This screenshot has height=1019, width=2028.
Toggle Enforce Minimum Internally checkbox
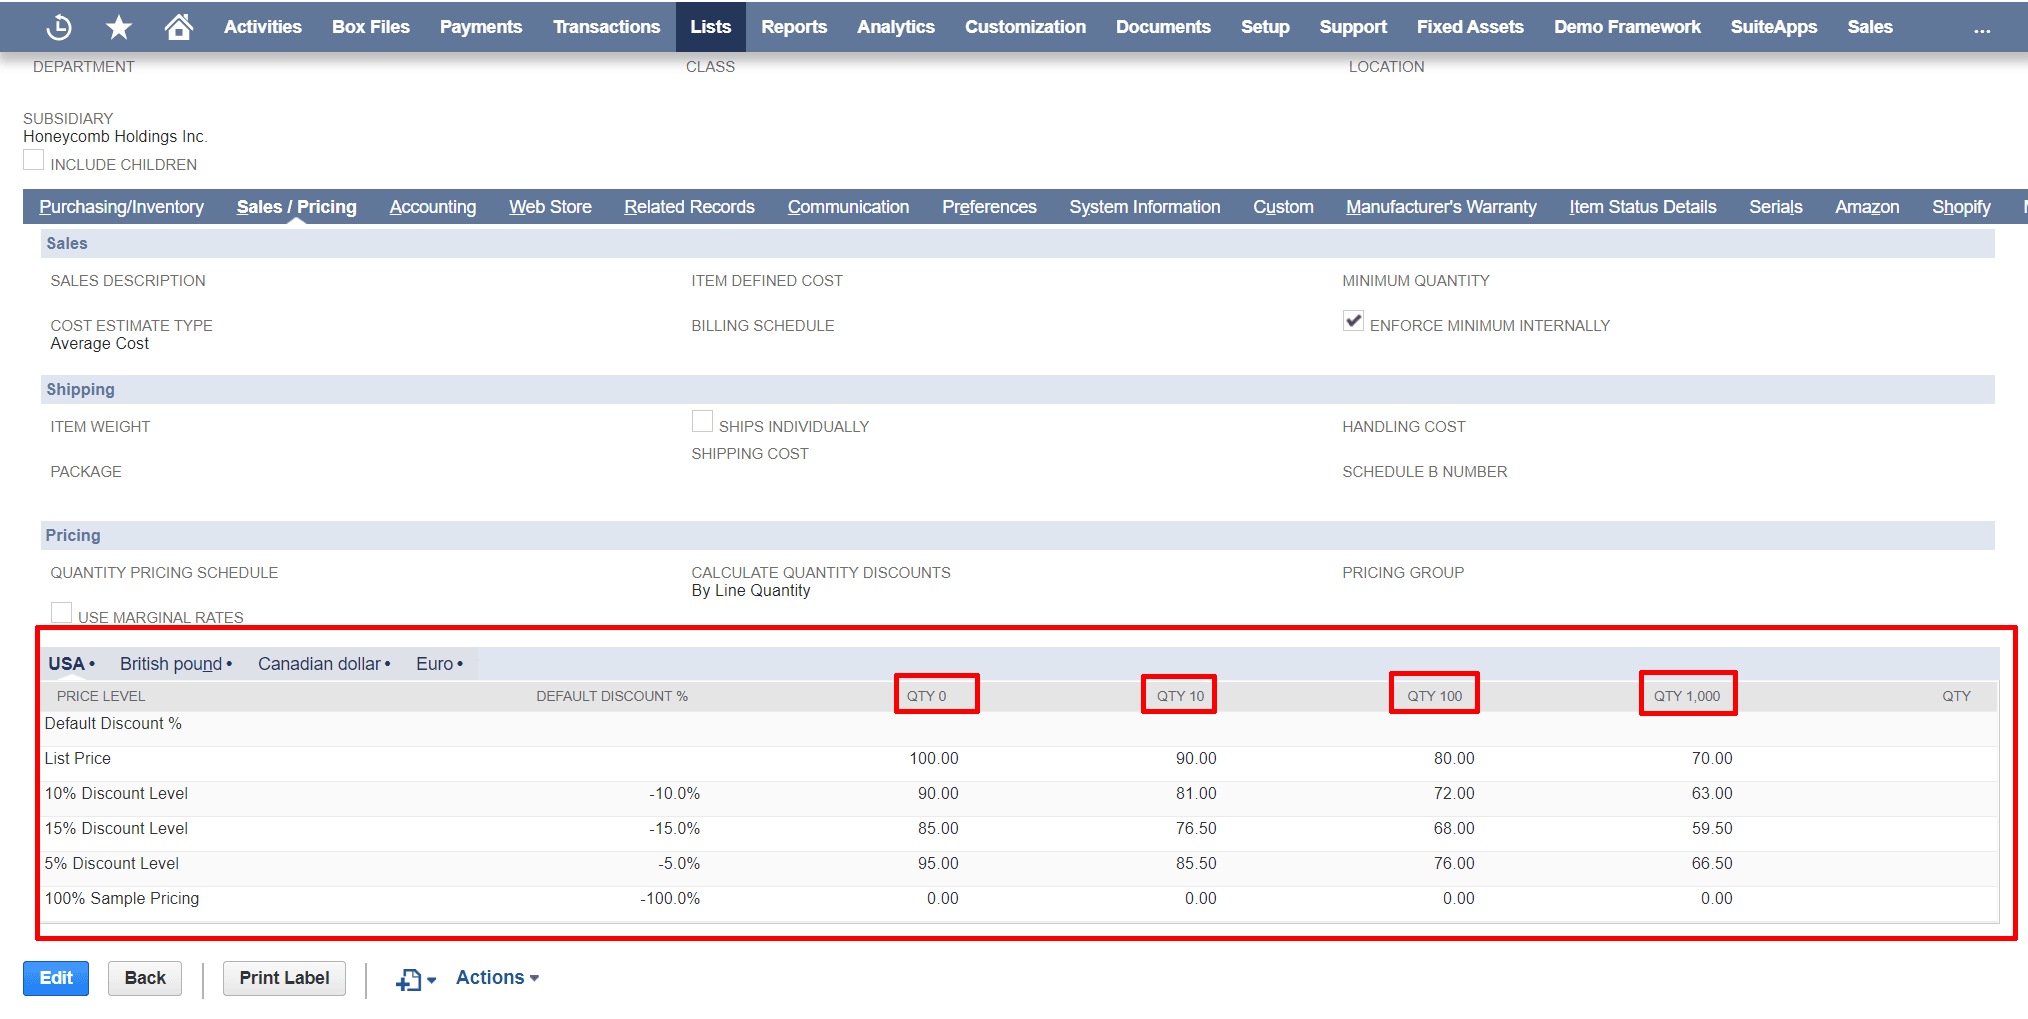[x=1353, y=321]
